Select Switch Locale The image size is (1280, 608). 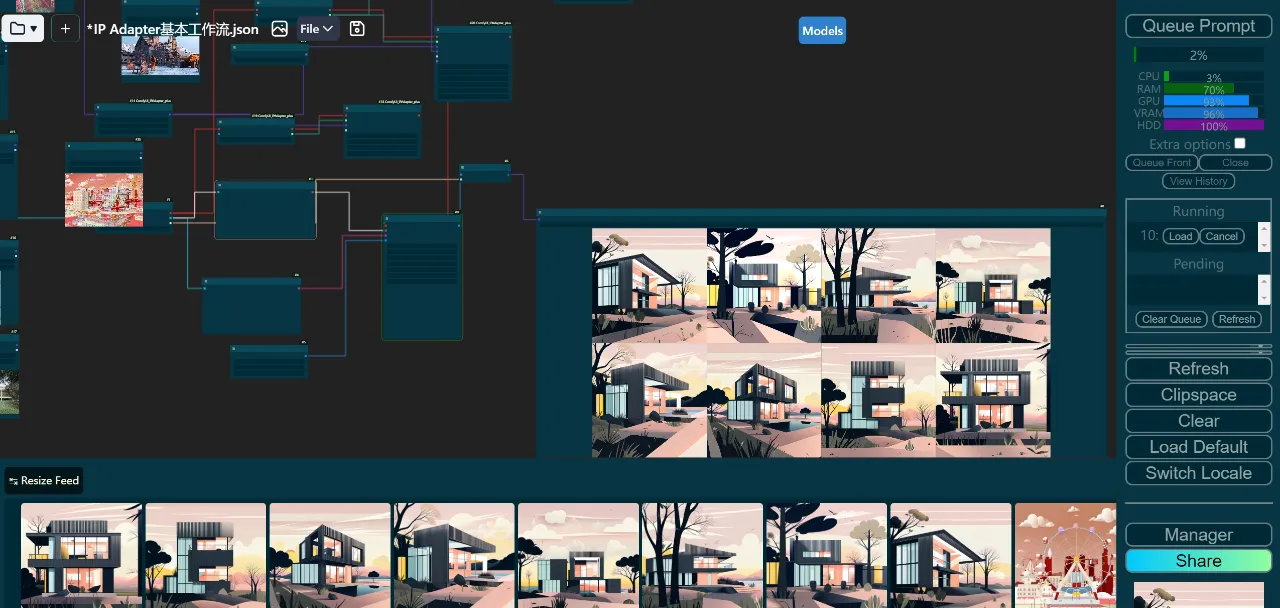[x=1198, y=473]
